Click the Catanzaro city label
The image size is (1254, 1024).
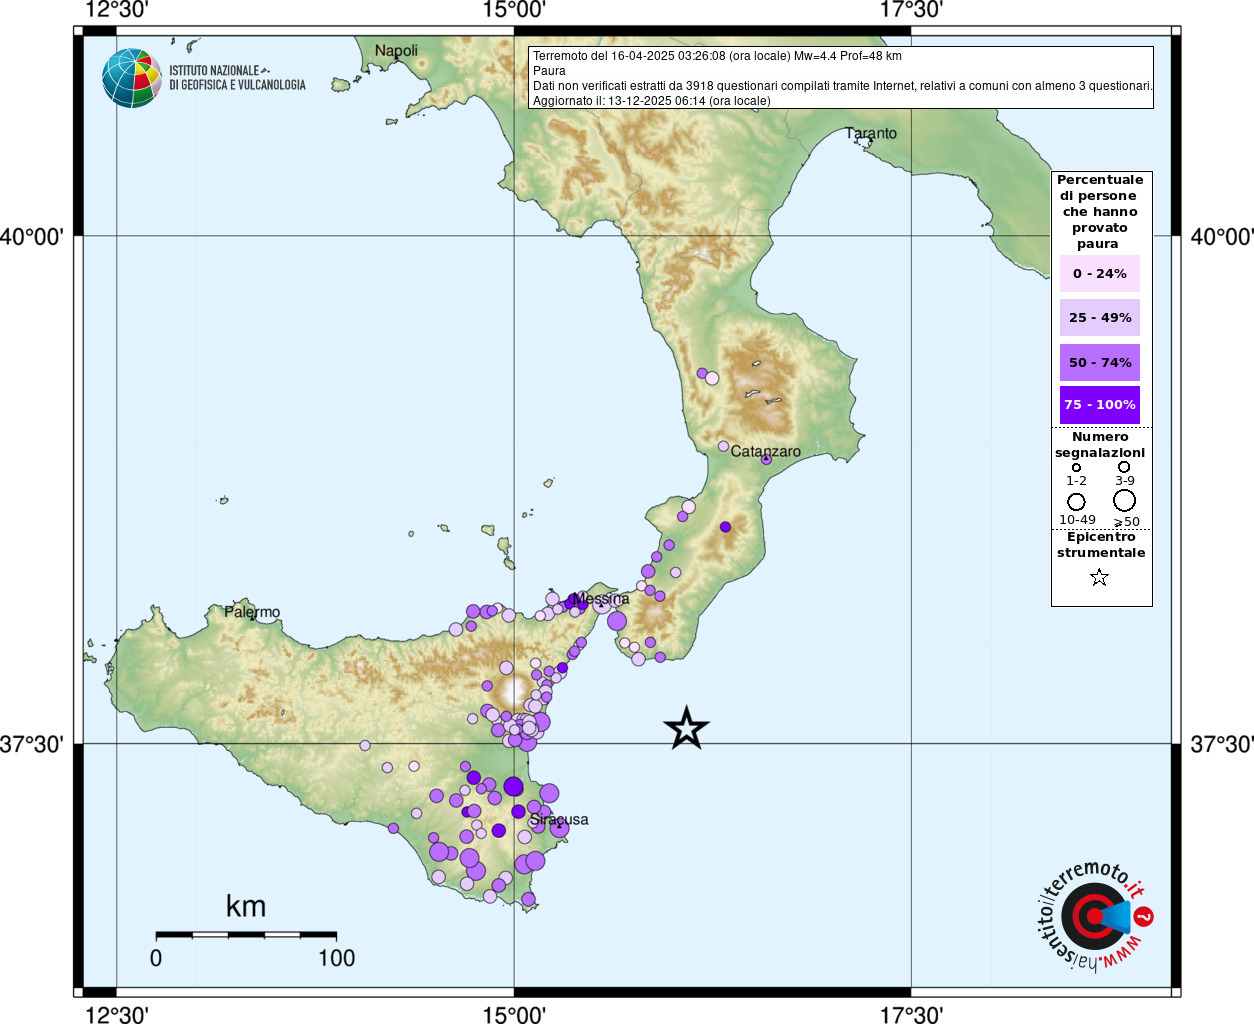(765, 451)
